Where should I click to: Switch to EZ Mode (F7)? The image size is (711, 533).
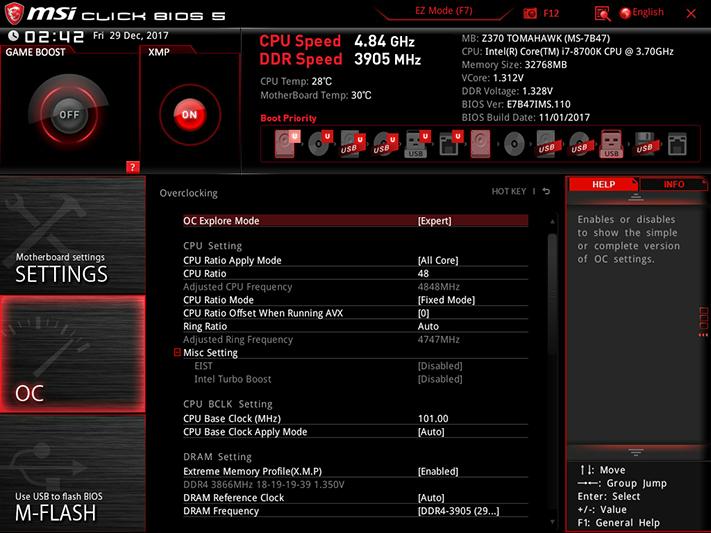(x=443, y=11)
